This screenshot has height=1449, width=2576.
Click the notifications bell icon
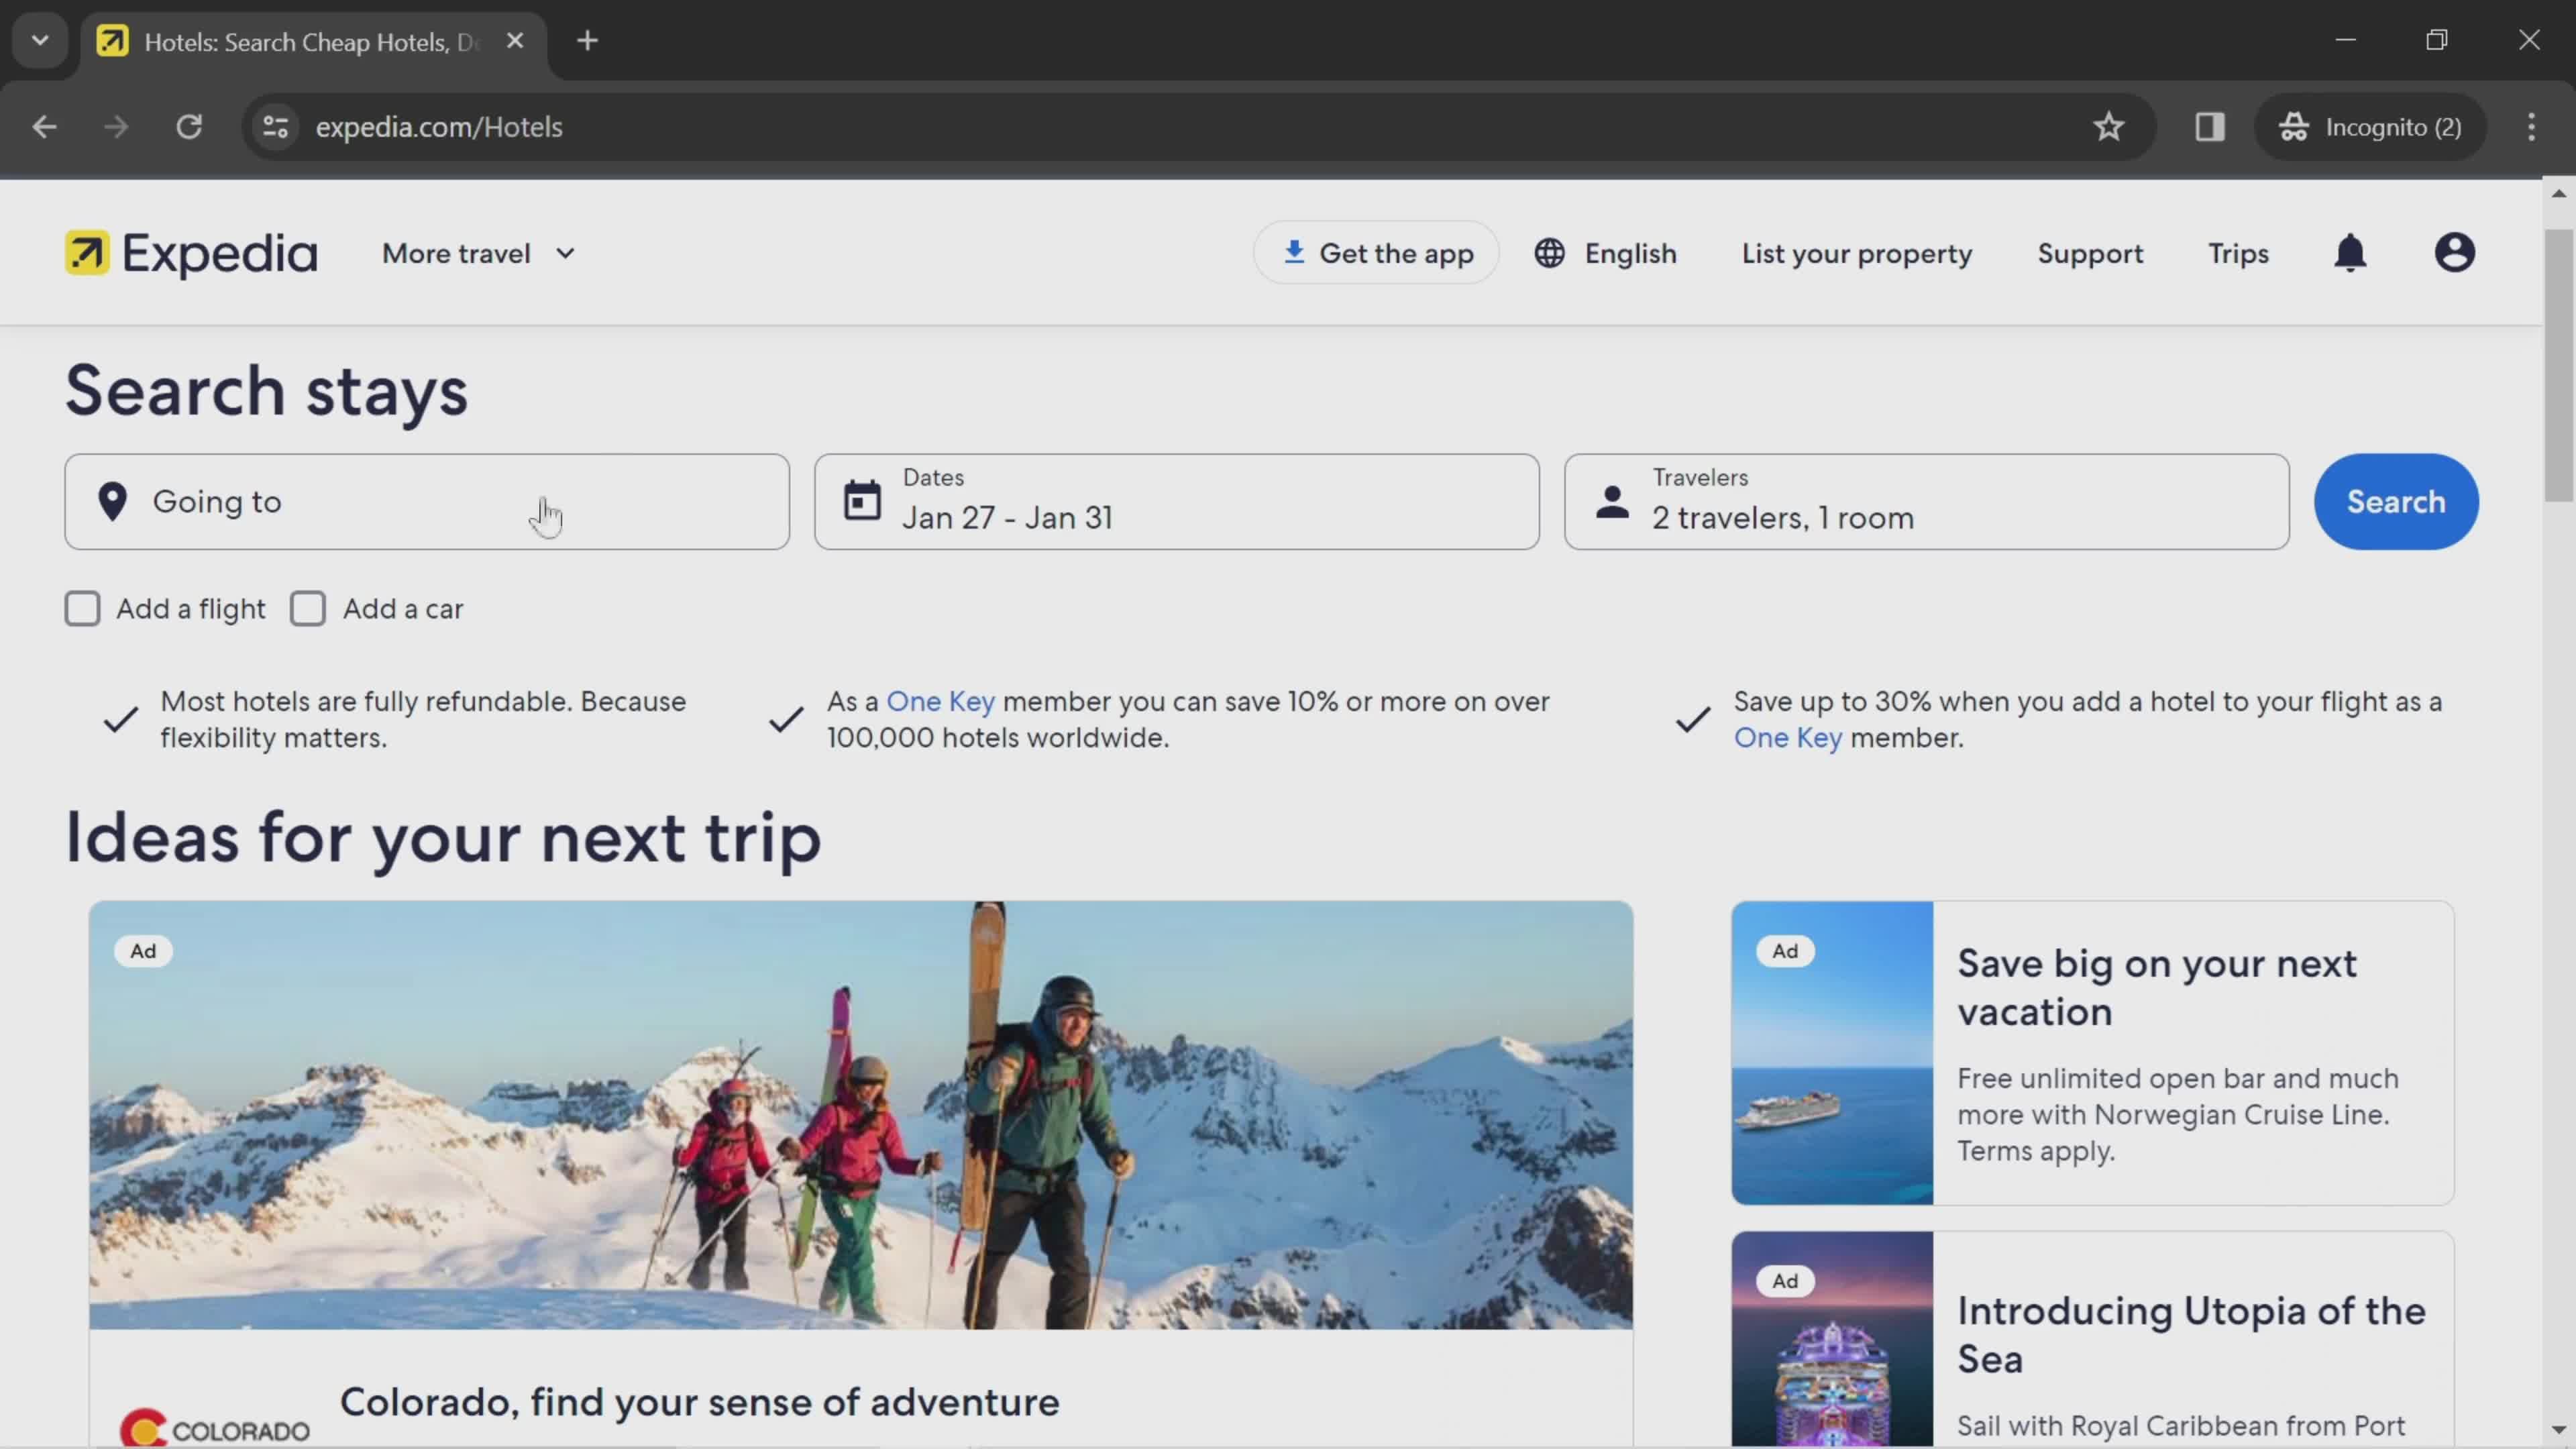2351,253
